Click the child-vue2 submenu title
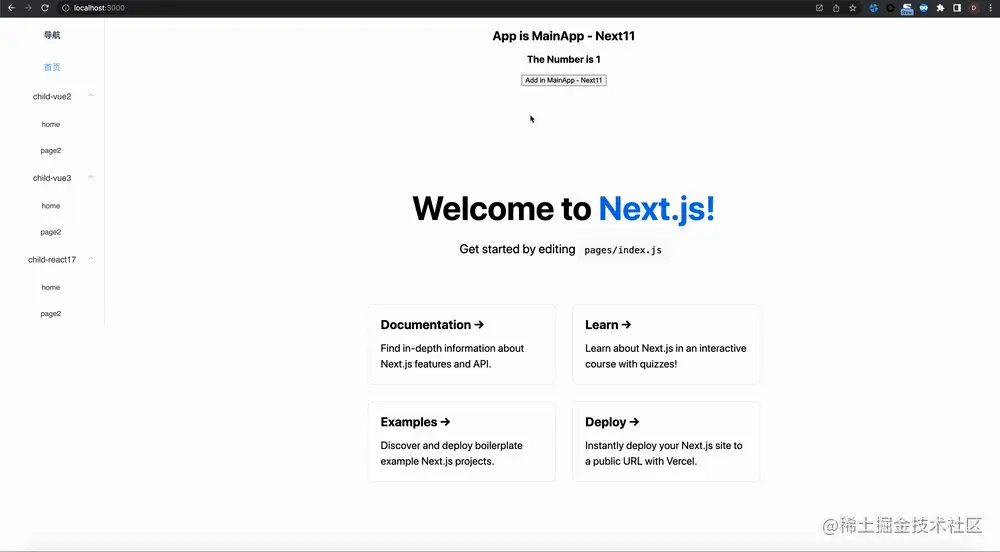The height and width of the screenshot is (552, 1000). pos(52,96)
